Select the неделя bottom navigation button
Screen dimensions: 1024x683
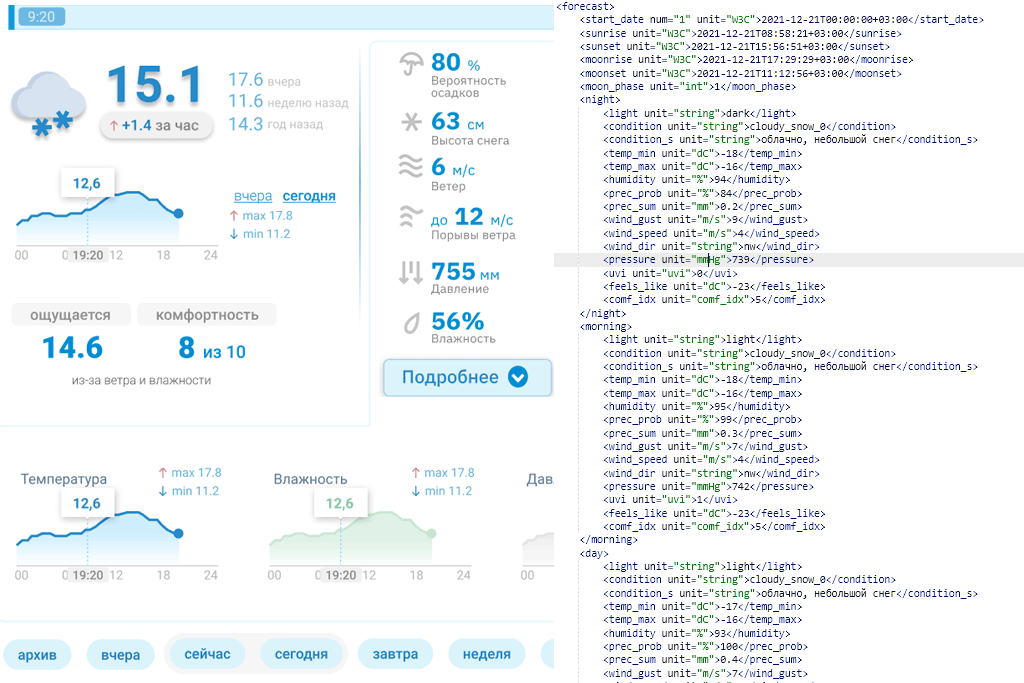487,655
